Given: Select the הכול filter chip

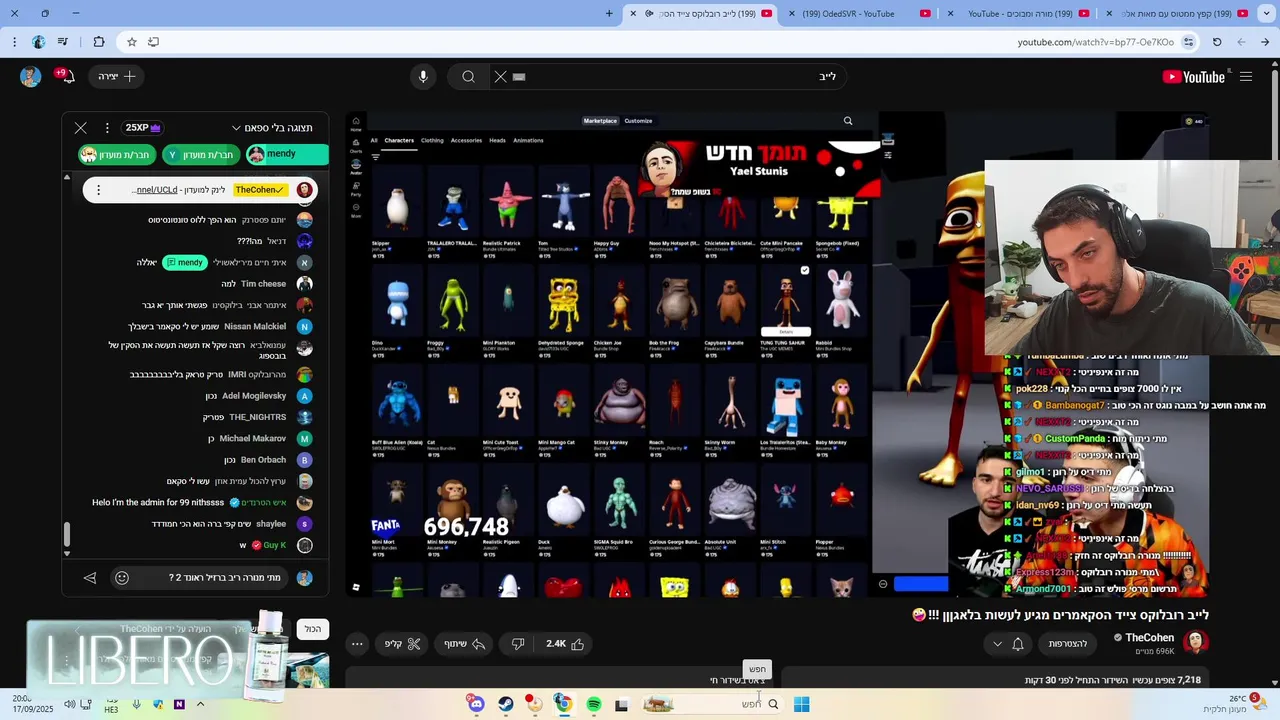Looking at the screenshot, I should point(313,629).
